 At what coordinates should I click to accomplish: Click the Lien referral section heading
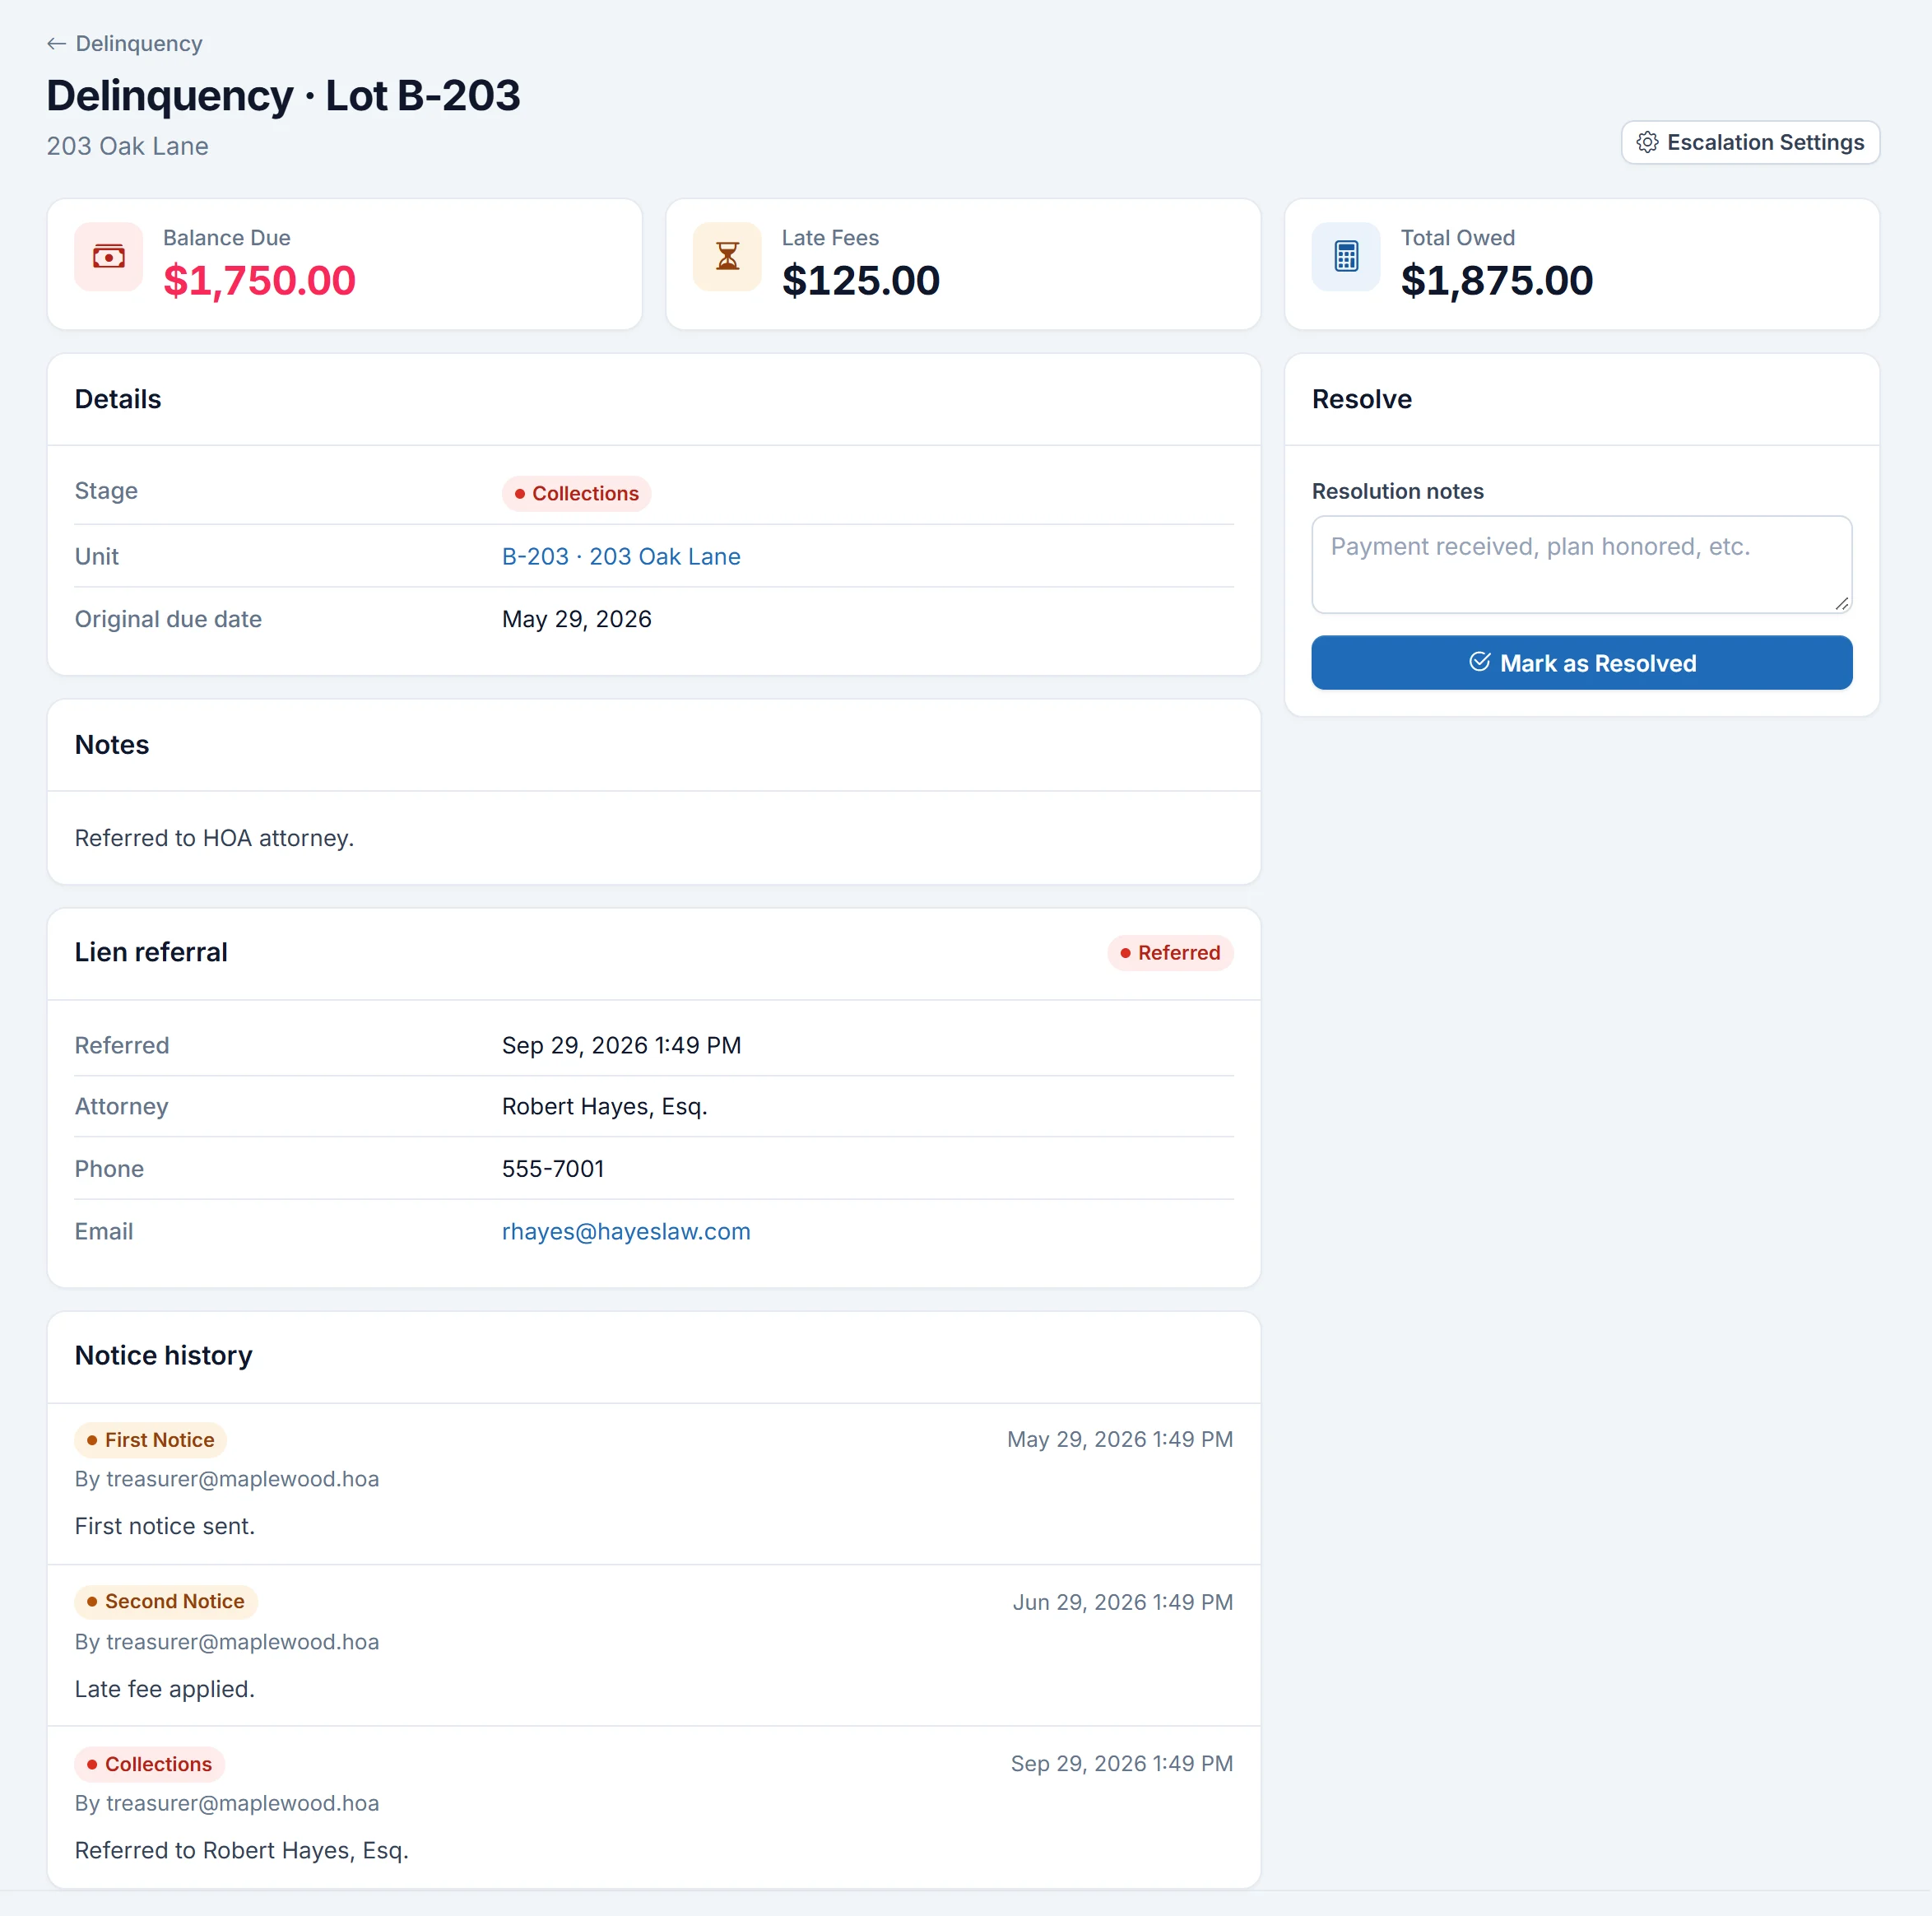(151, 952)
